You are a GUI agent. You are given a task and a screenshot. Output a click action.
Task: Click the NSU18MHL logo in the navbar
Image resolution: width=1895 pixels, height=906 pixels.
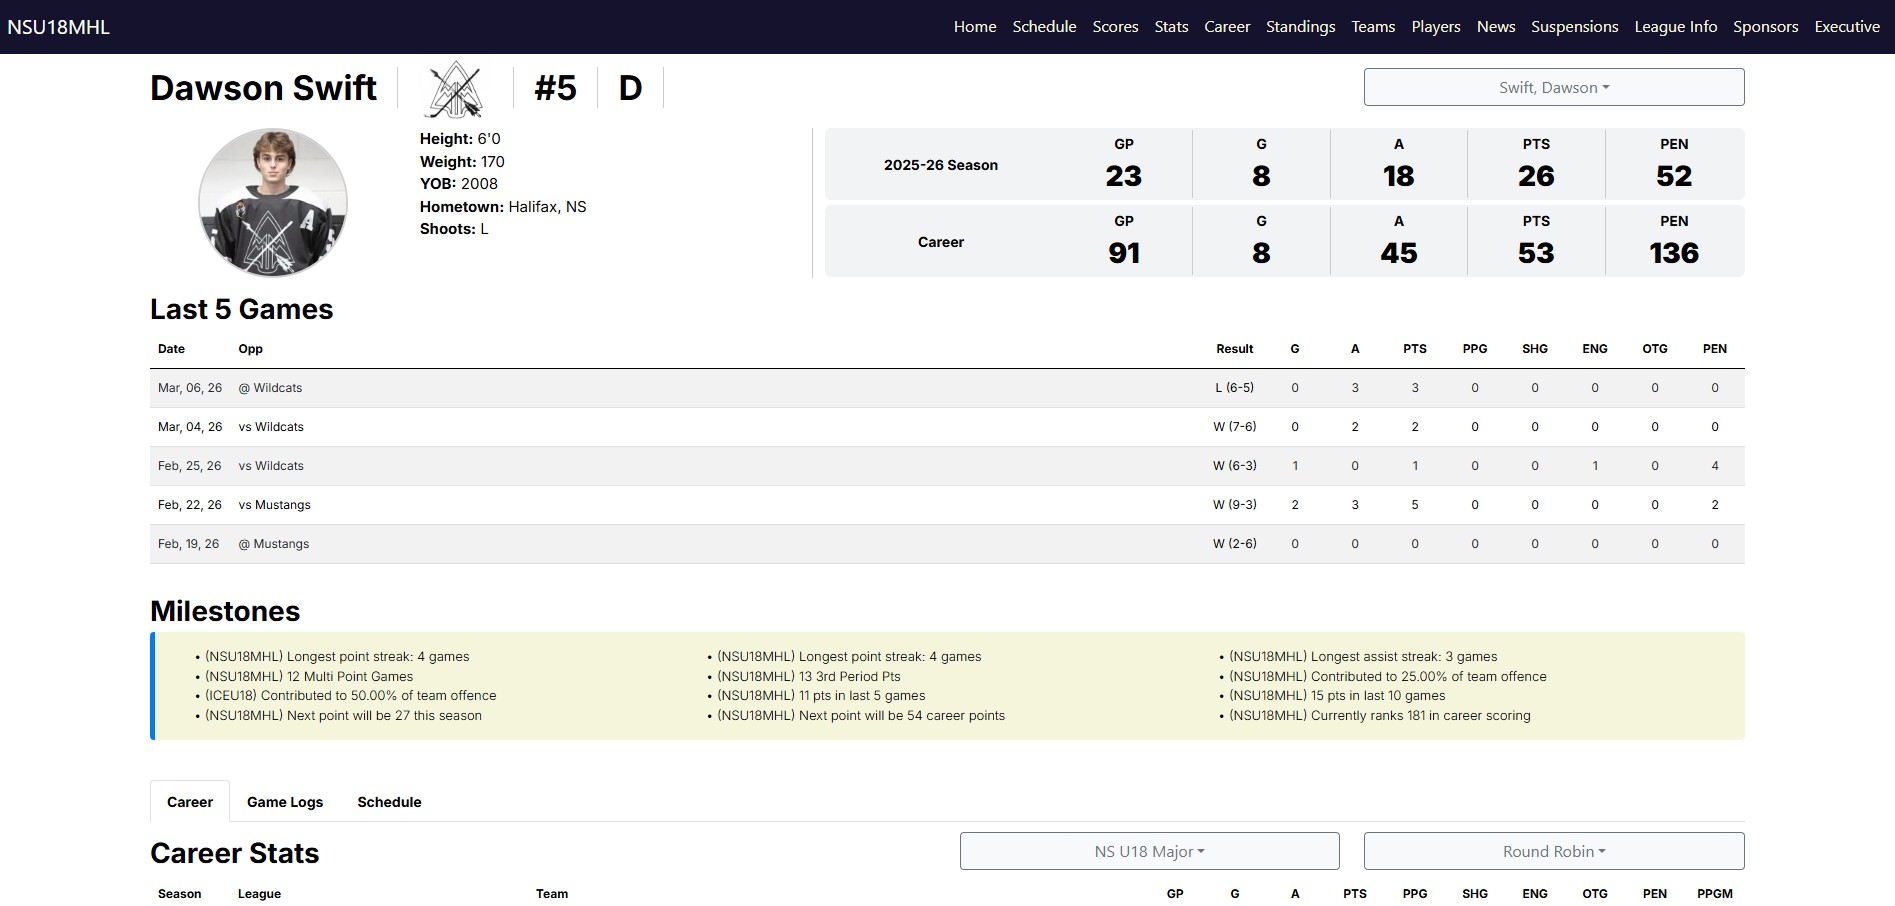[57, 26]
